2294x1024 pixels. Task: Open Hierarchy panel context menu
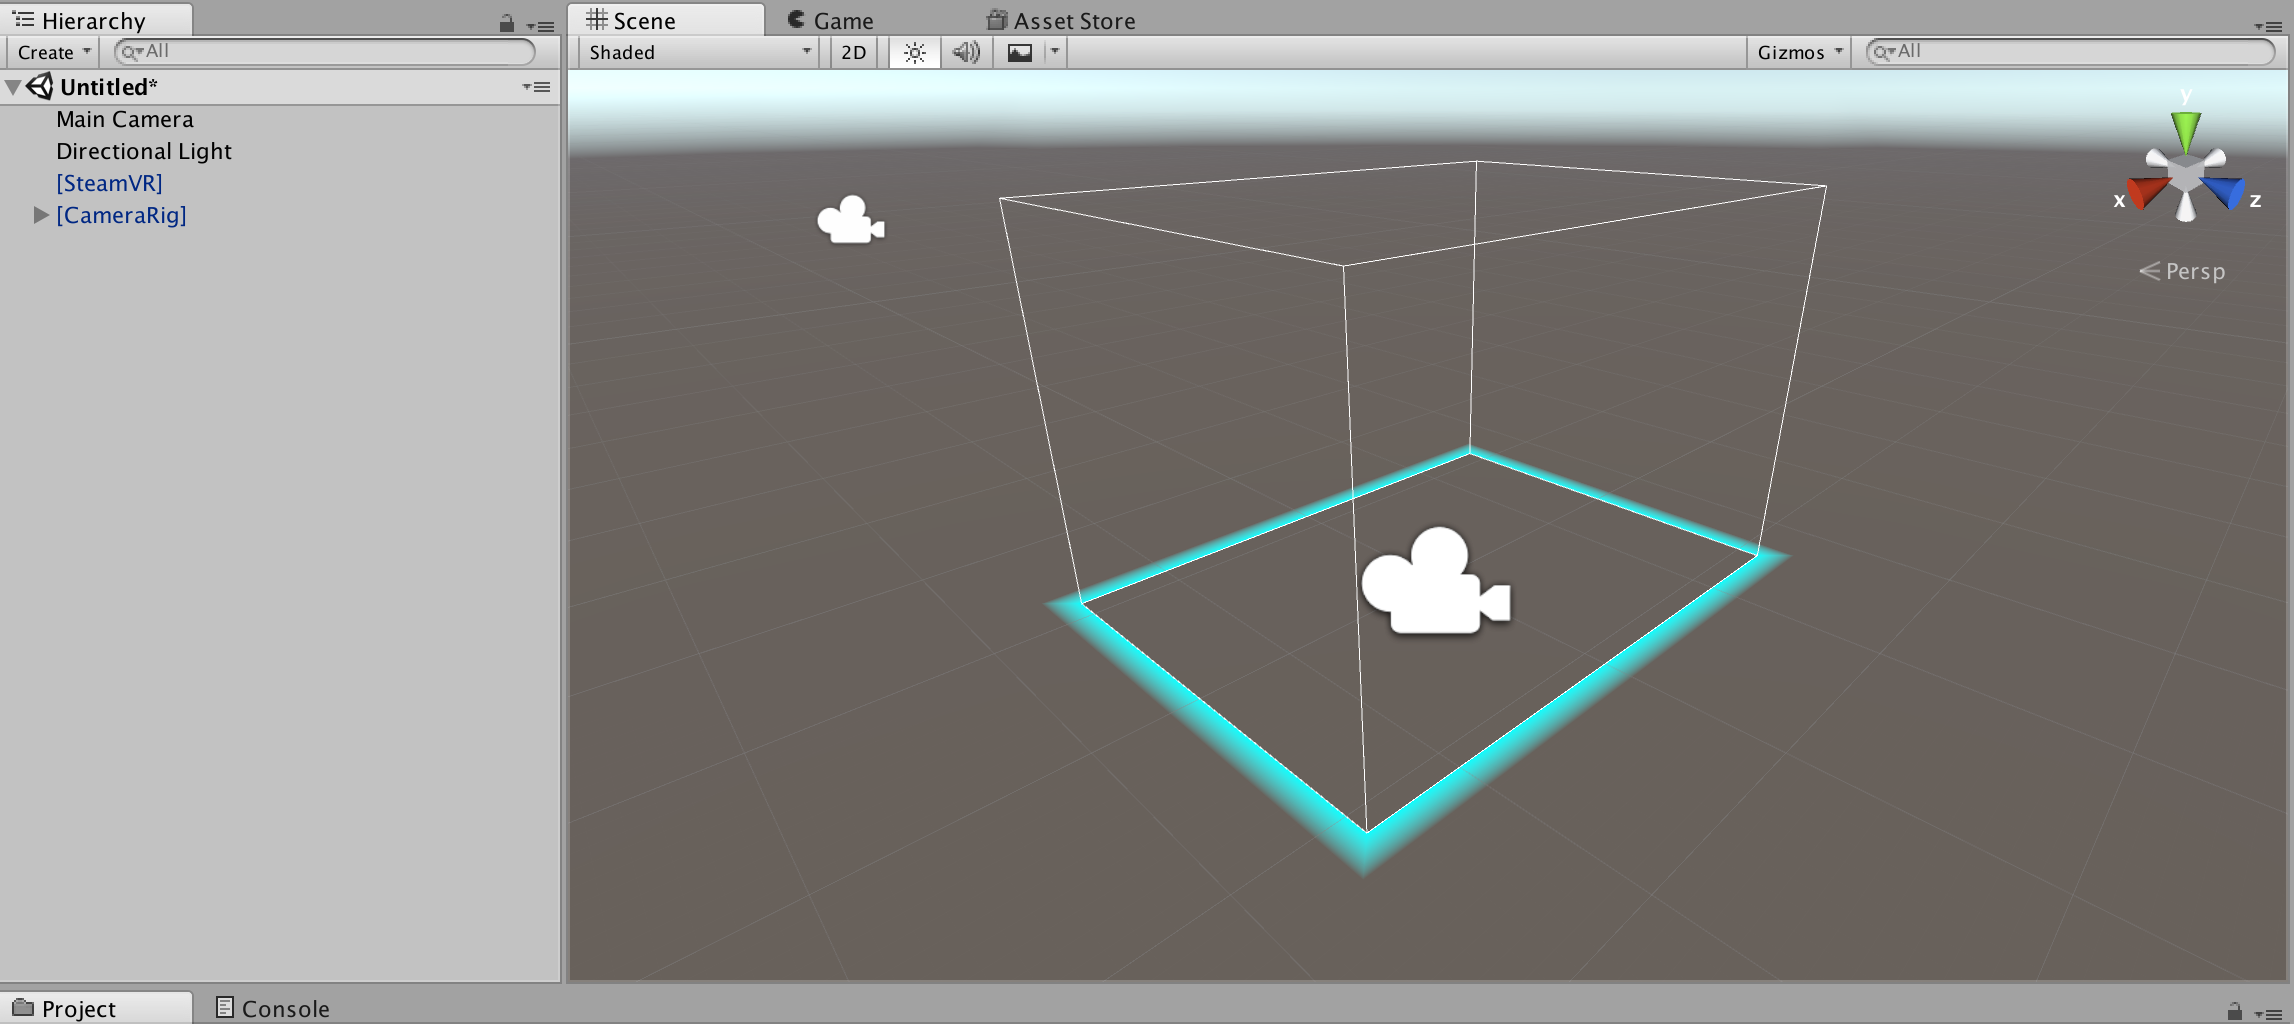[541, 26]
